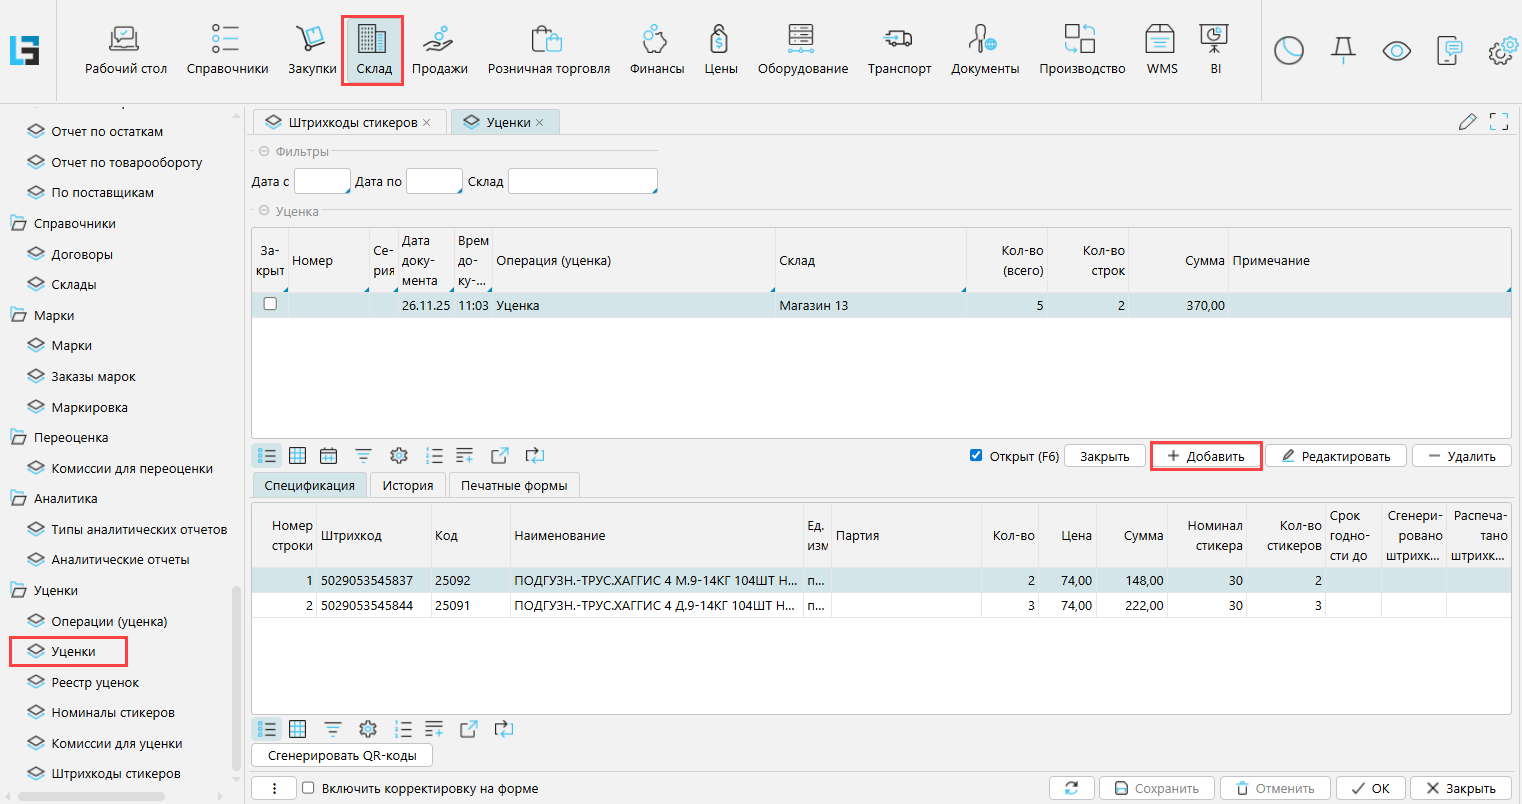Collapse the Фильтры section
The width and height of the screenshot is (1522, 804).
point(265,152)
